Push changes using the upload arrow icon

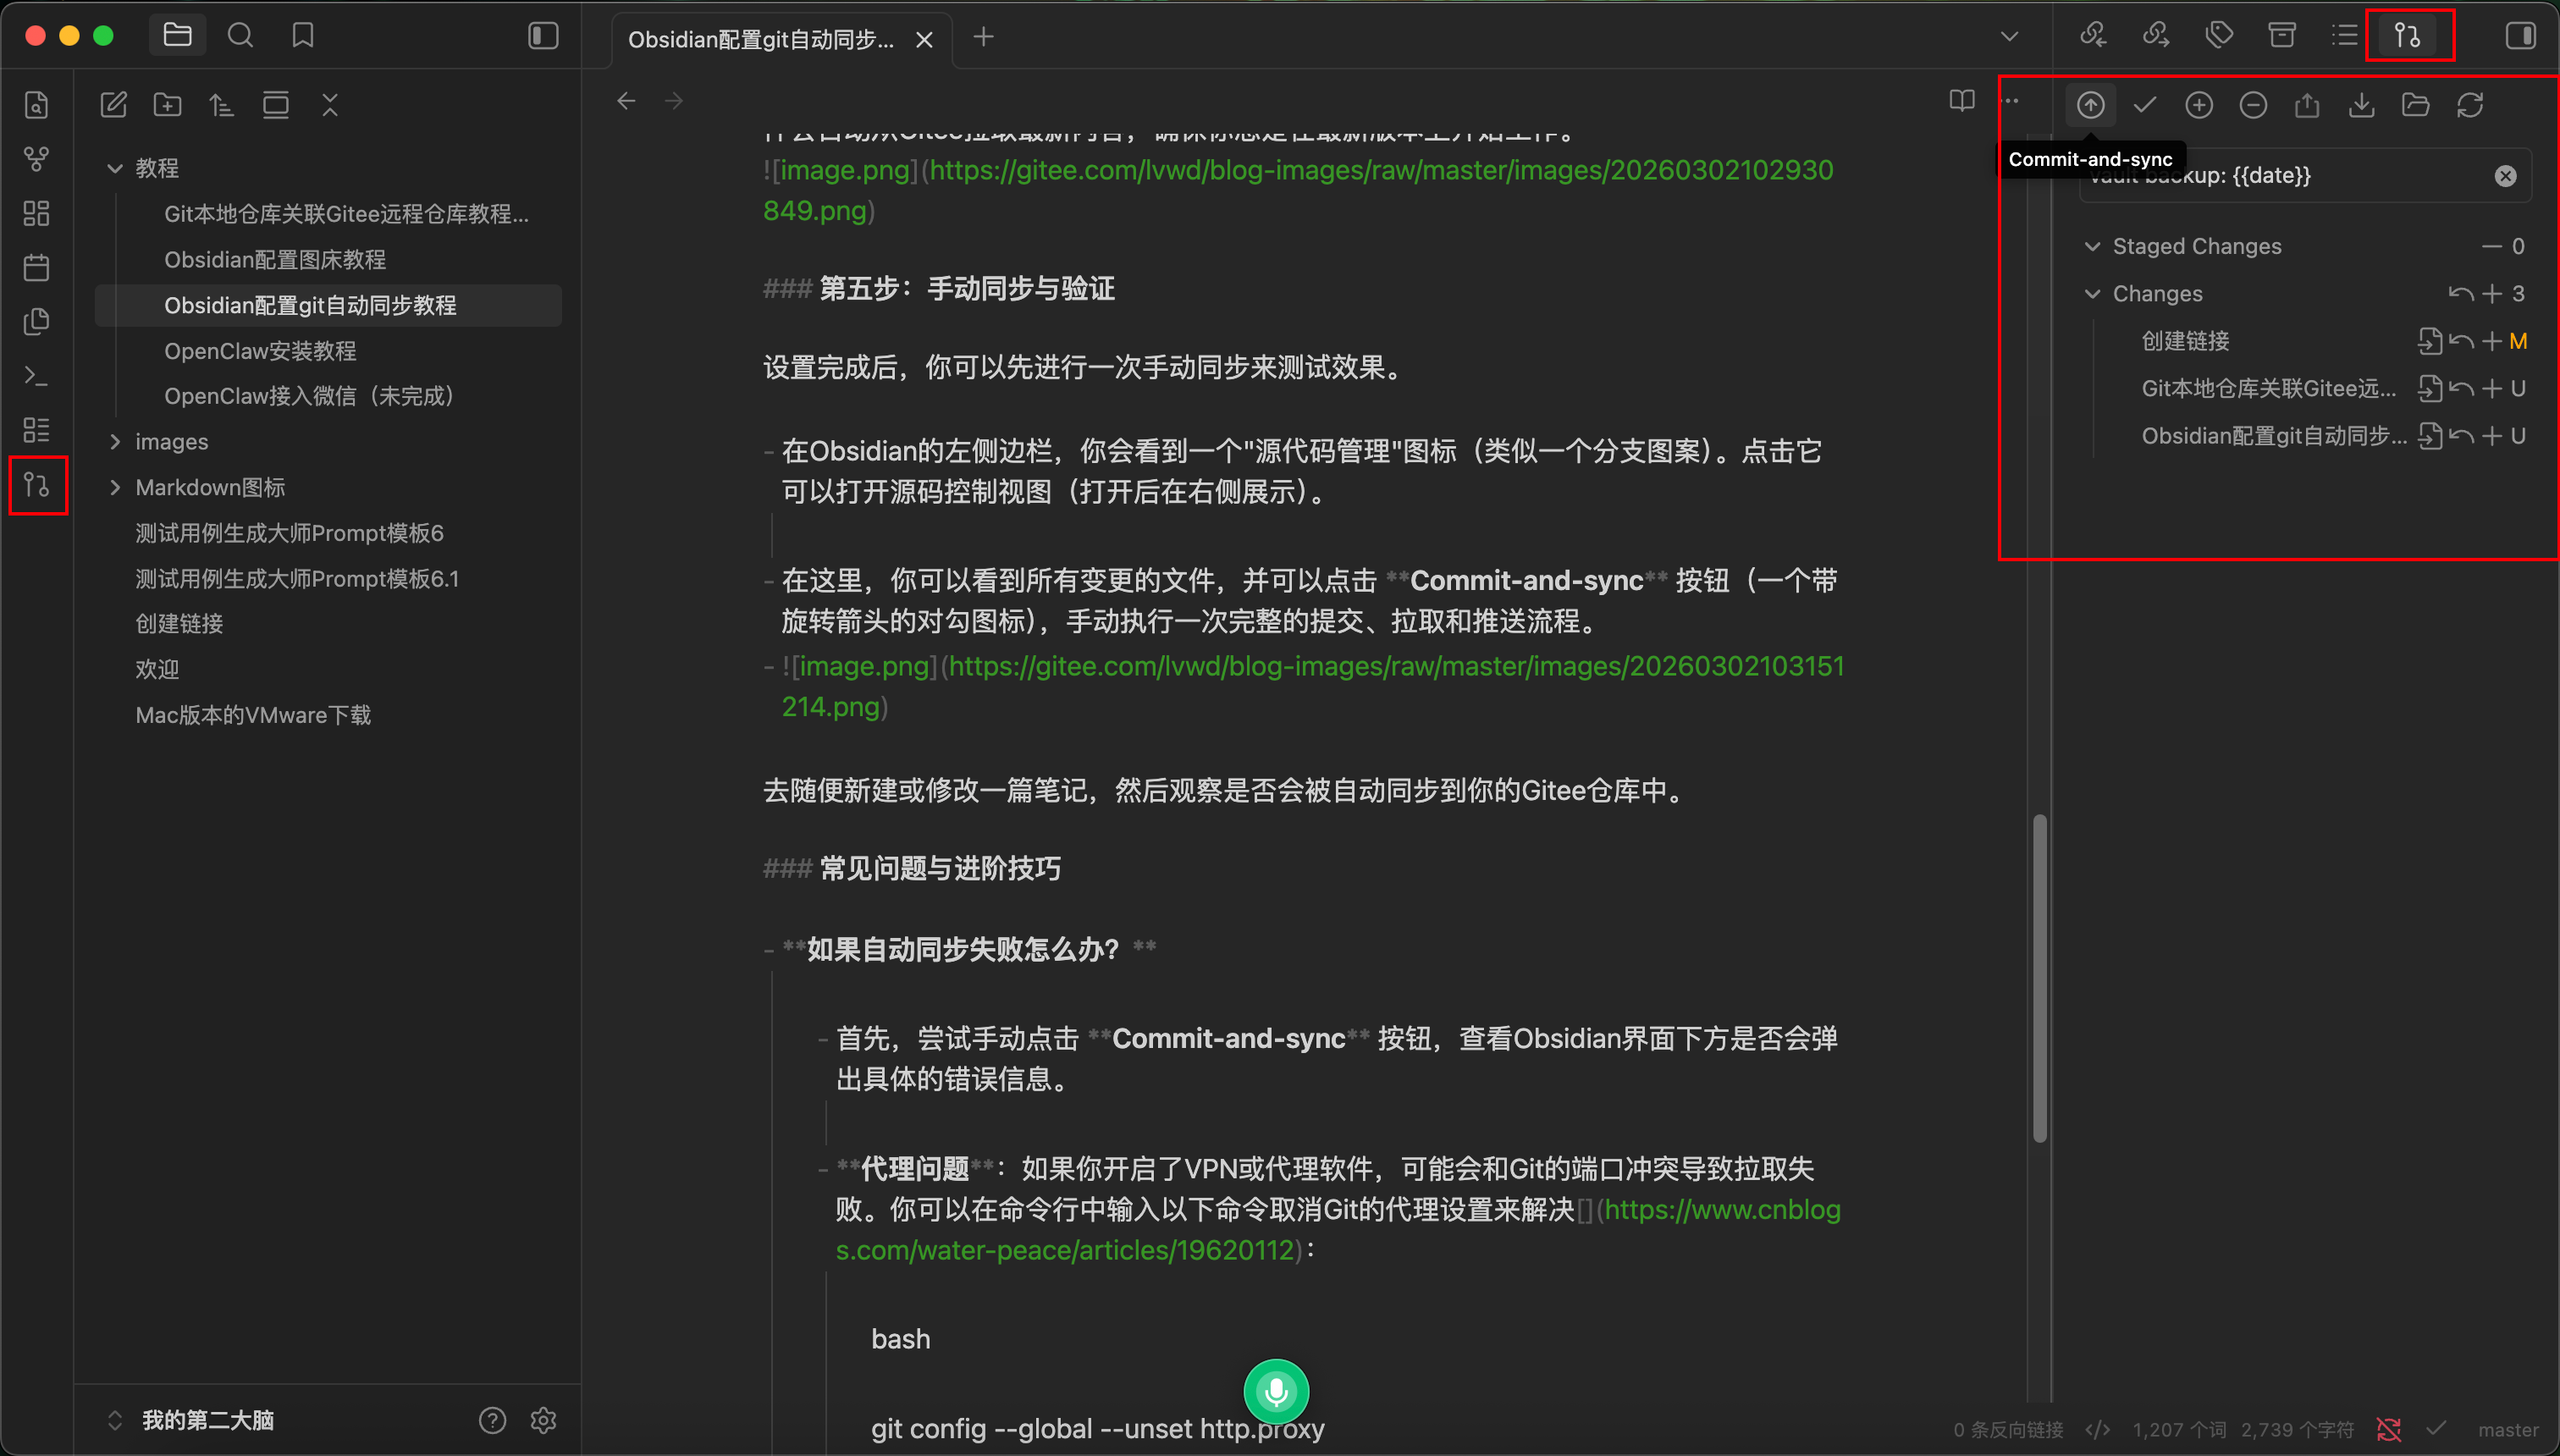pyautogui.click(x=2306, y=105)
